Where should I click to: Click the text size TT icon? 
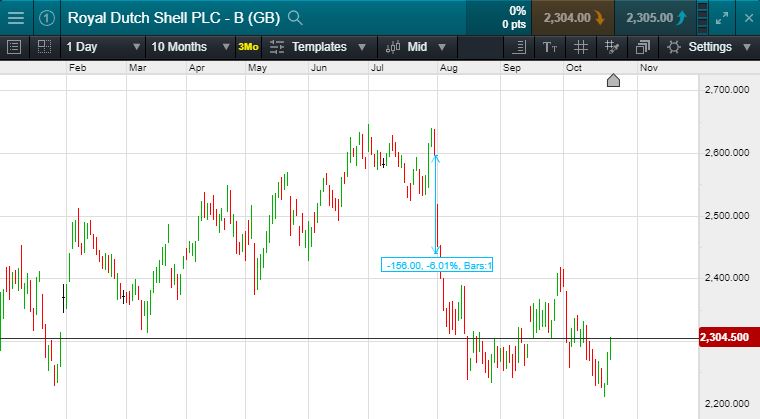click(x=550, y=47)
